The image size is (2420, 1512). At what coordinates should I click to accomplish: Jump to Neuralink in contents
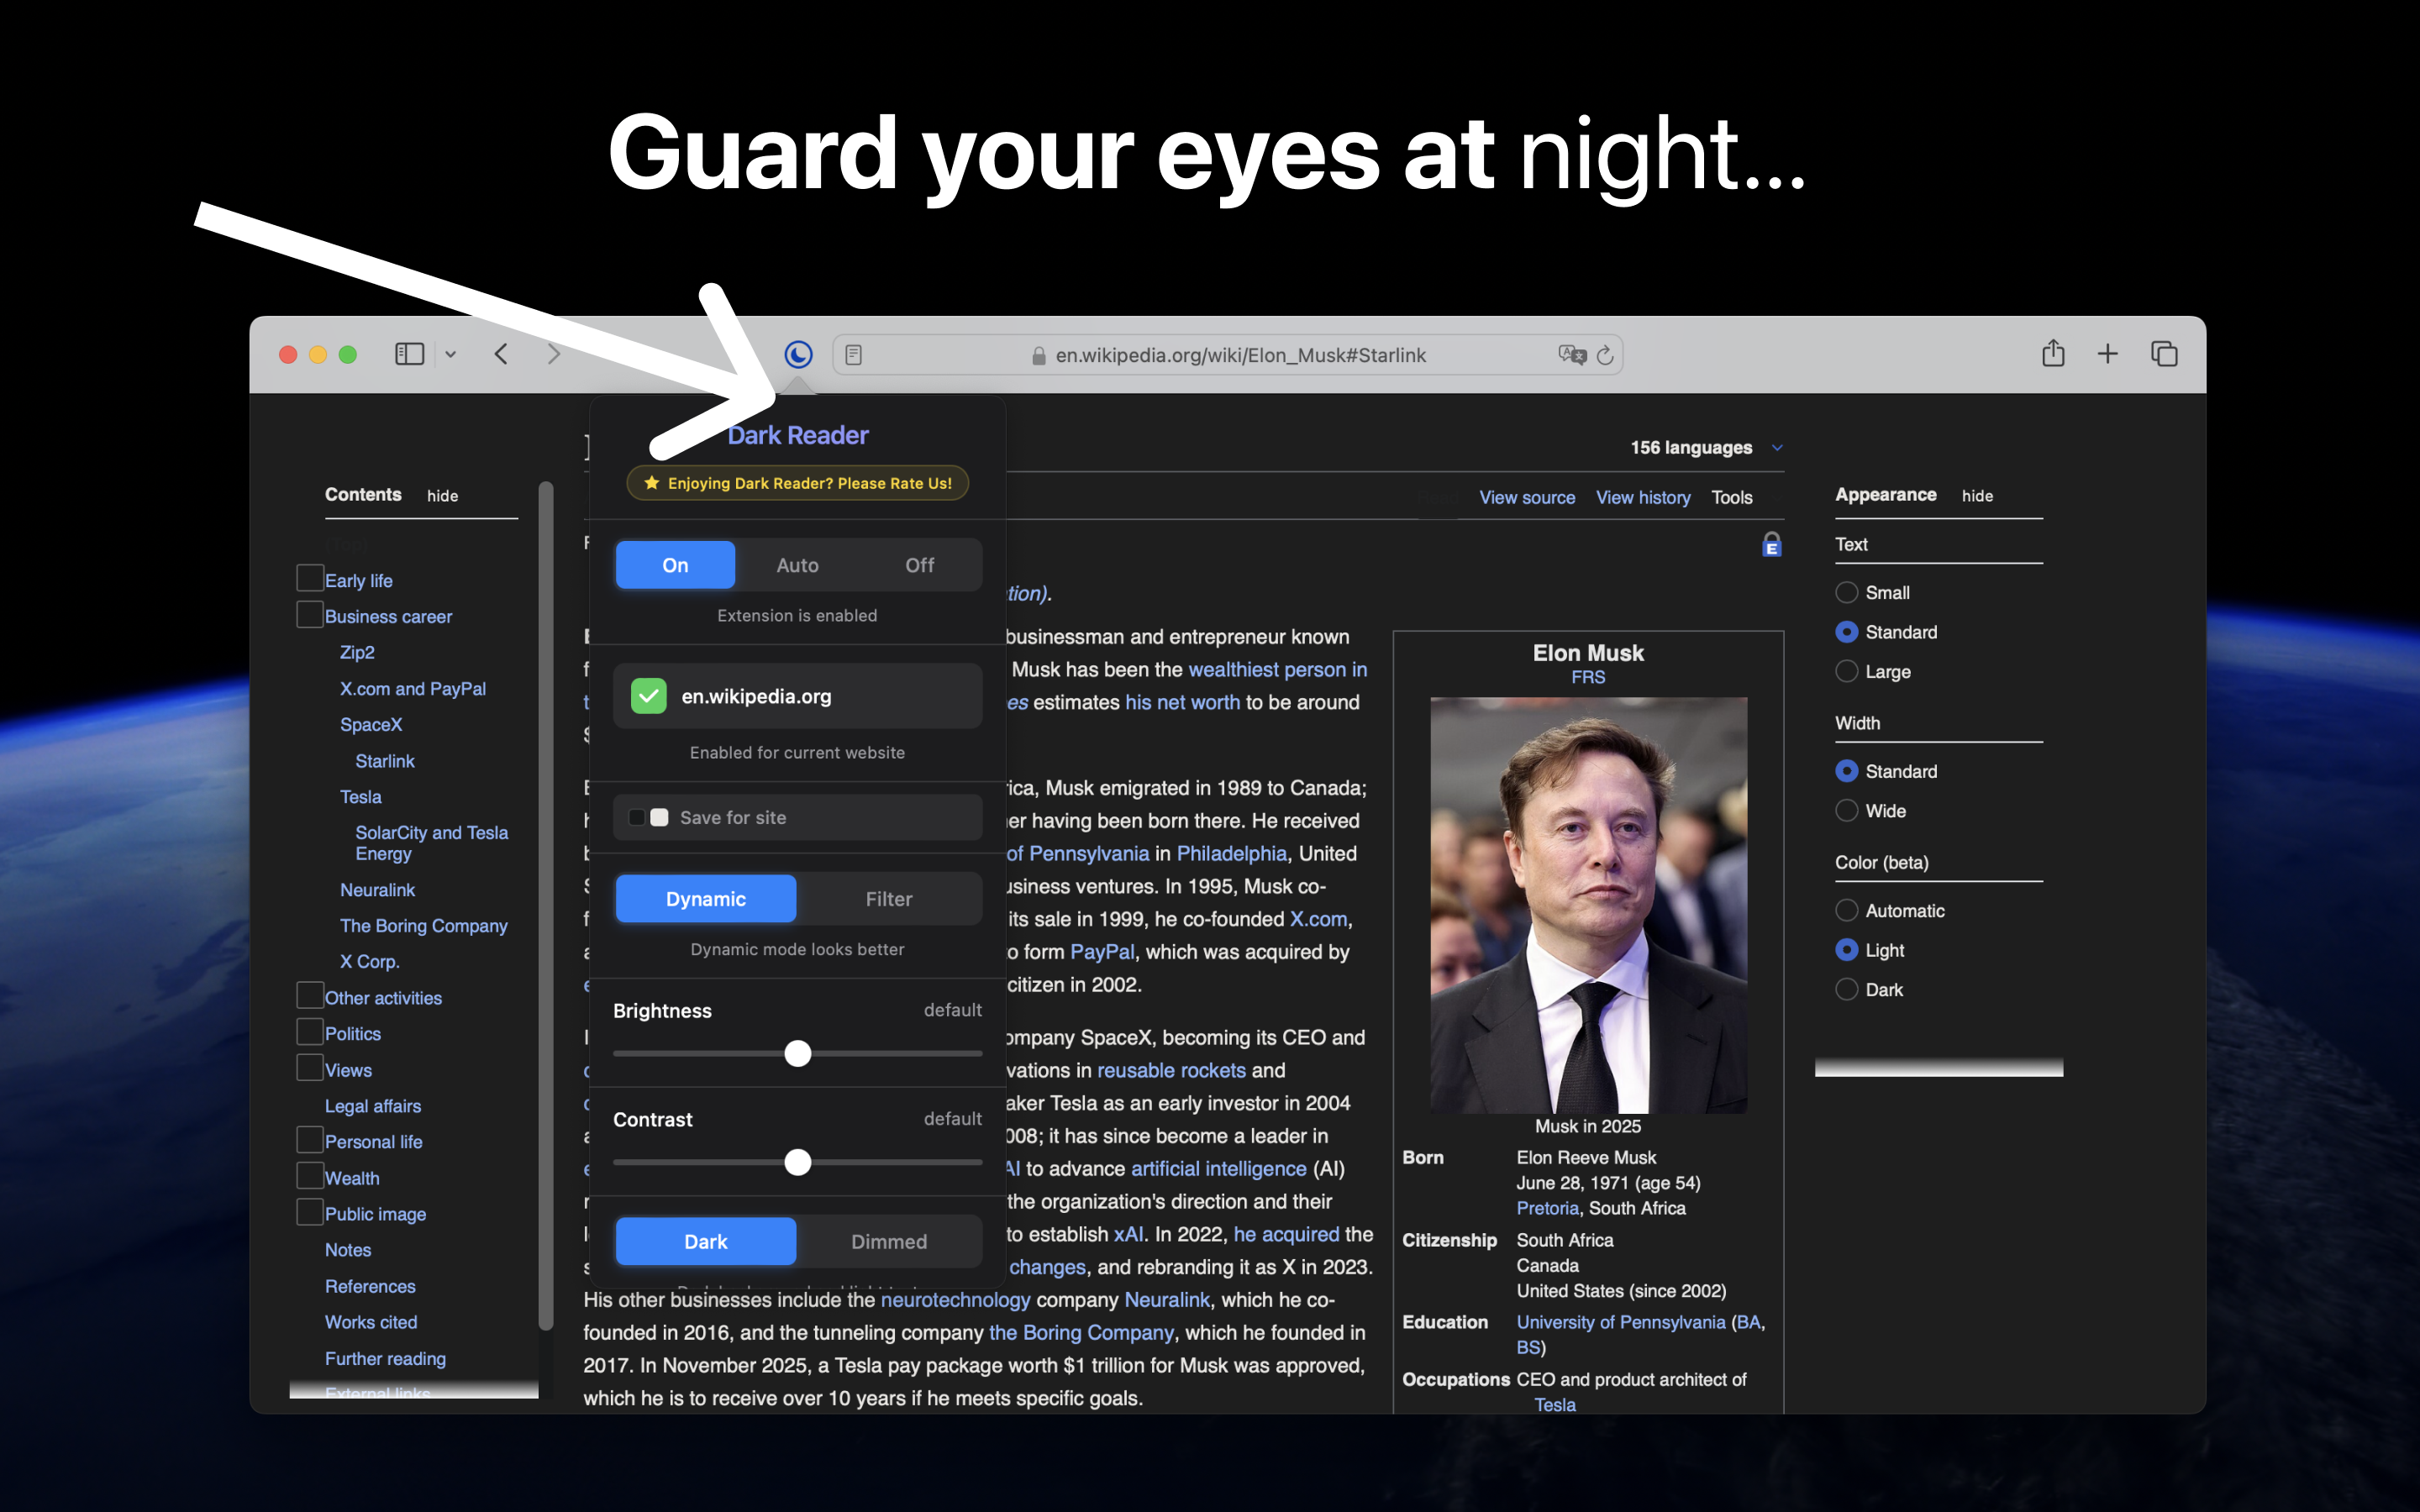377,890
